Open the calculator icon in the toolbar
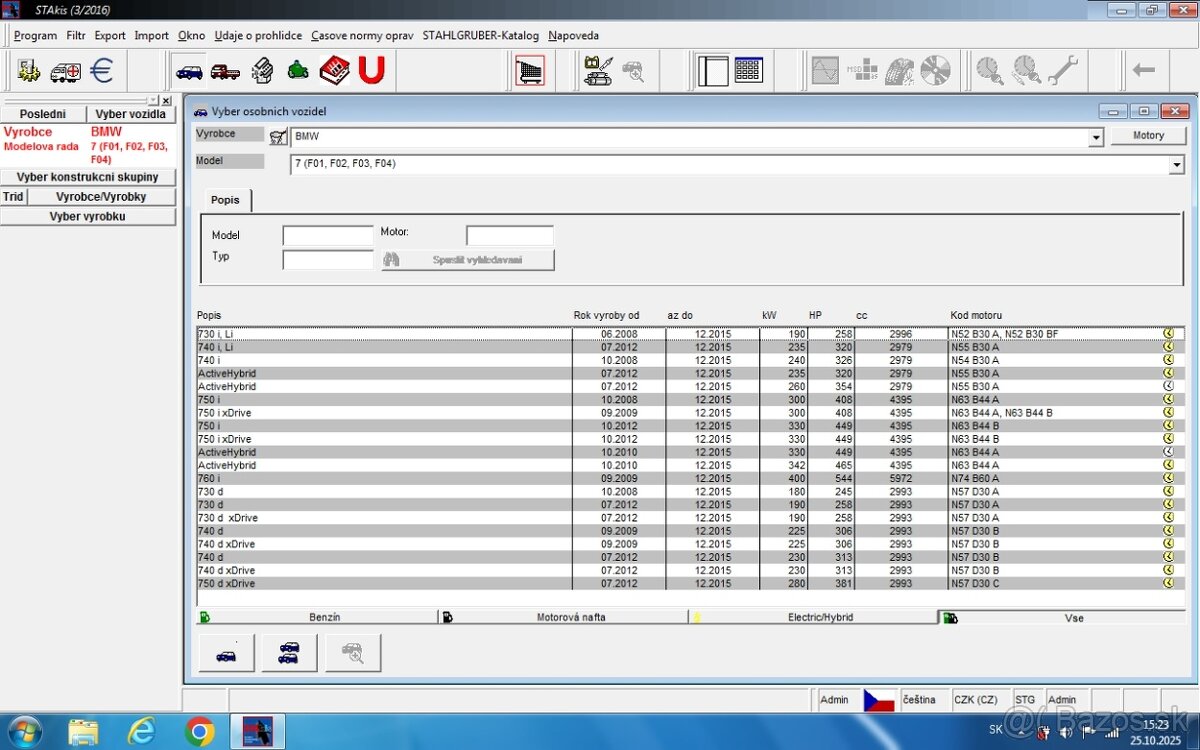 (x=748, y=71)
